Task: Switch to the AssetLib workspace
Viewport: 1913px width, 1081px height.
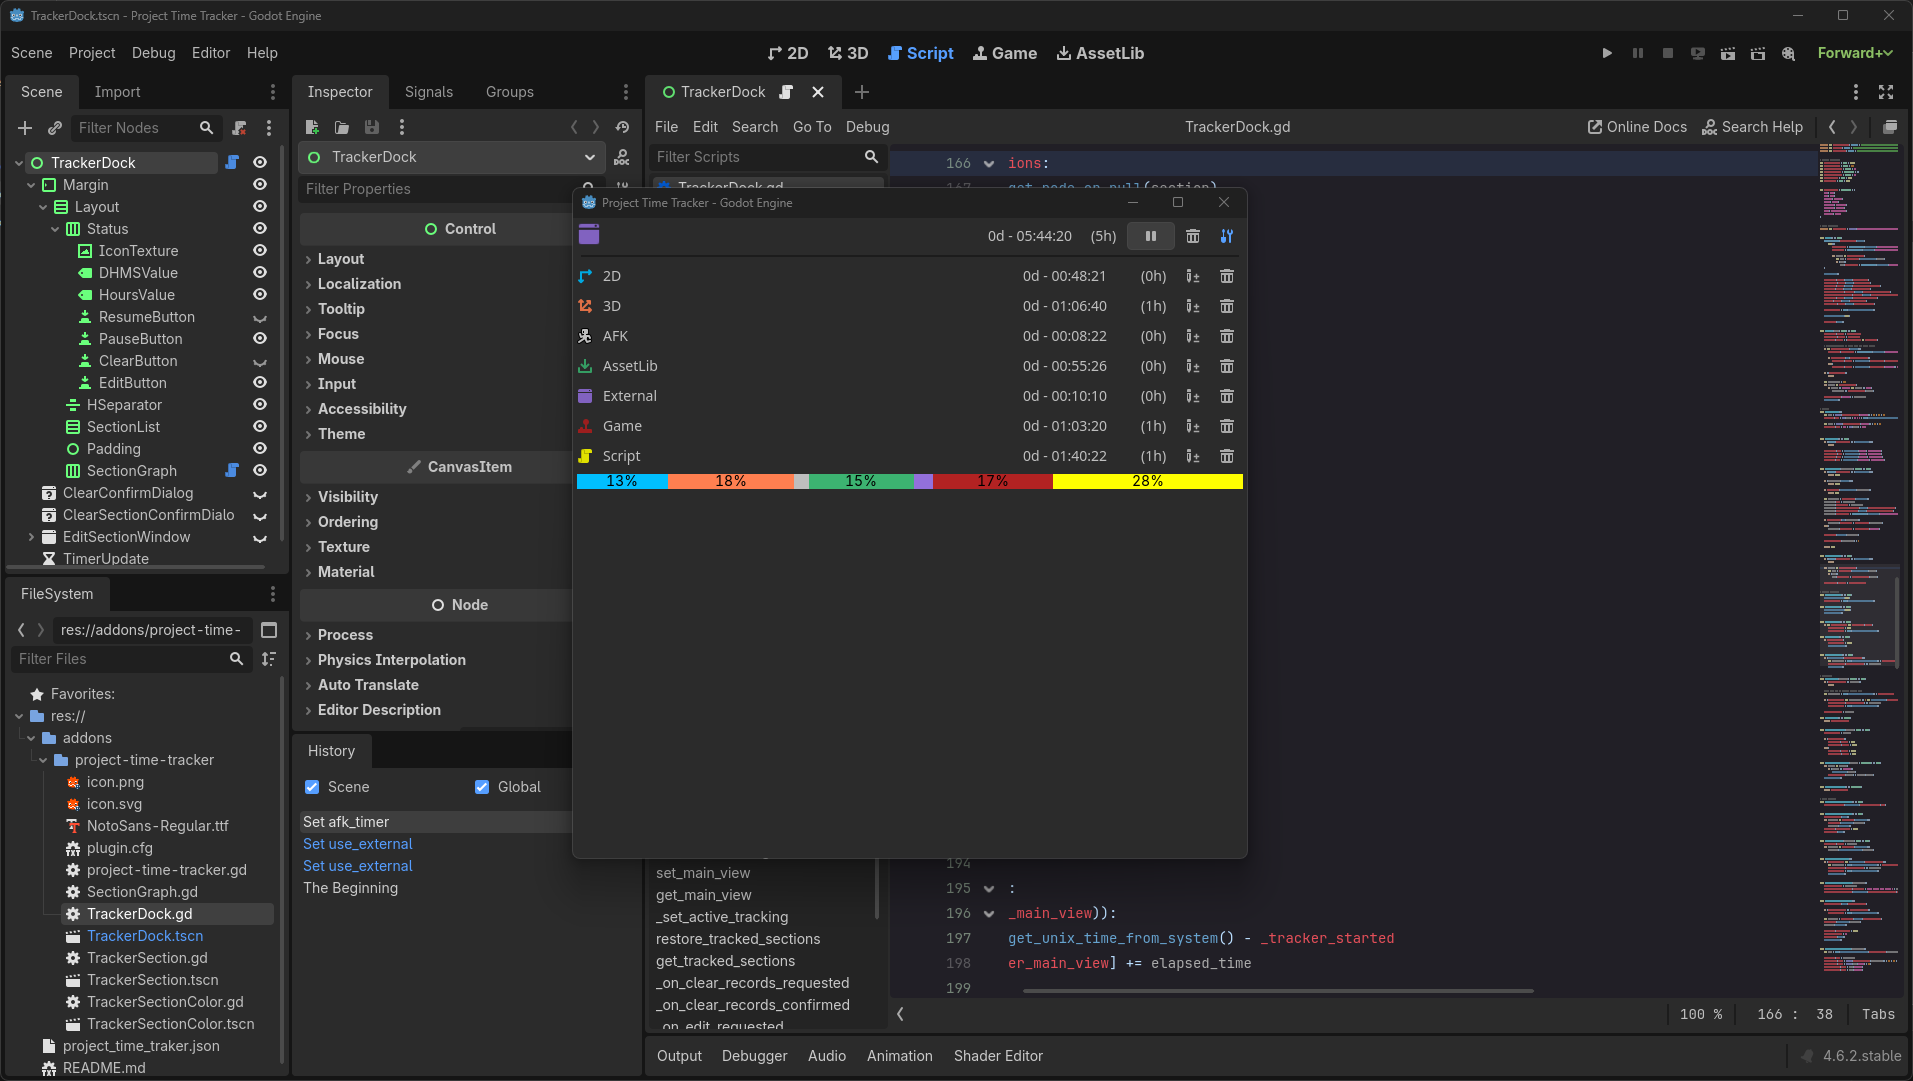Action: click(x=1100, y=53)
